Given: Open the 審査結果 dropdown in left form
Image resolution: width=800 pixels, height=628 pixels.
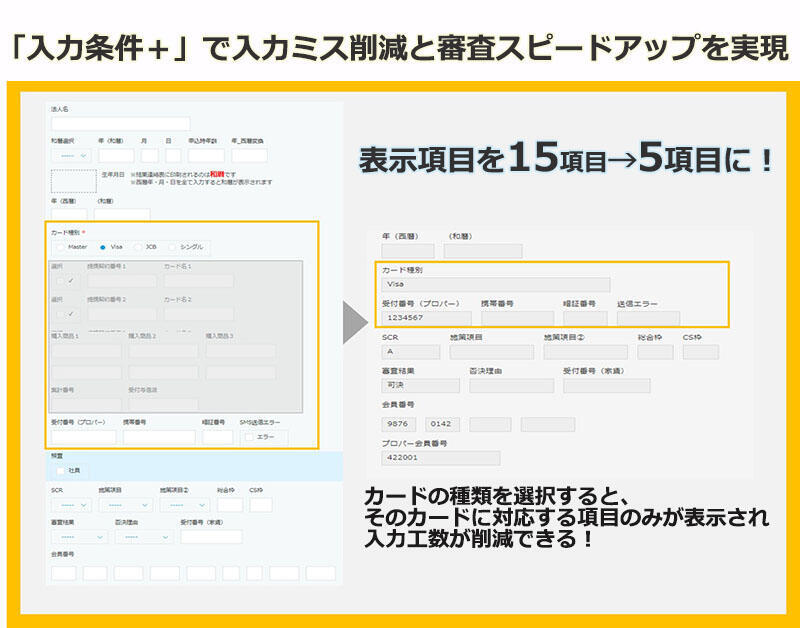Looking at the screenshot, I should coord(79,537).
